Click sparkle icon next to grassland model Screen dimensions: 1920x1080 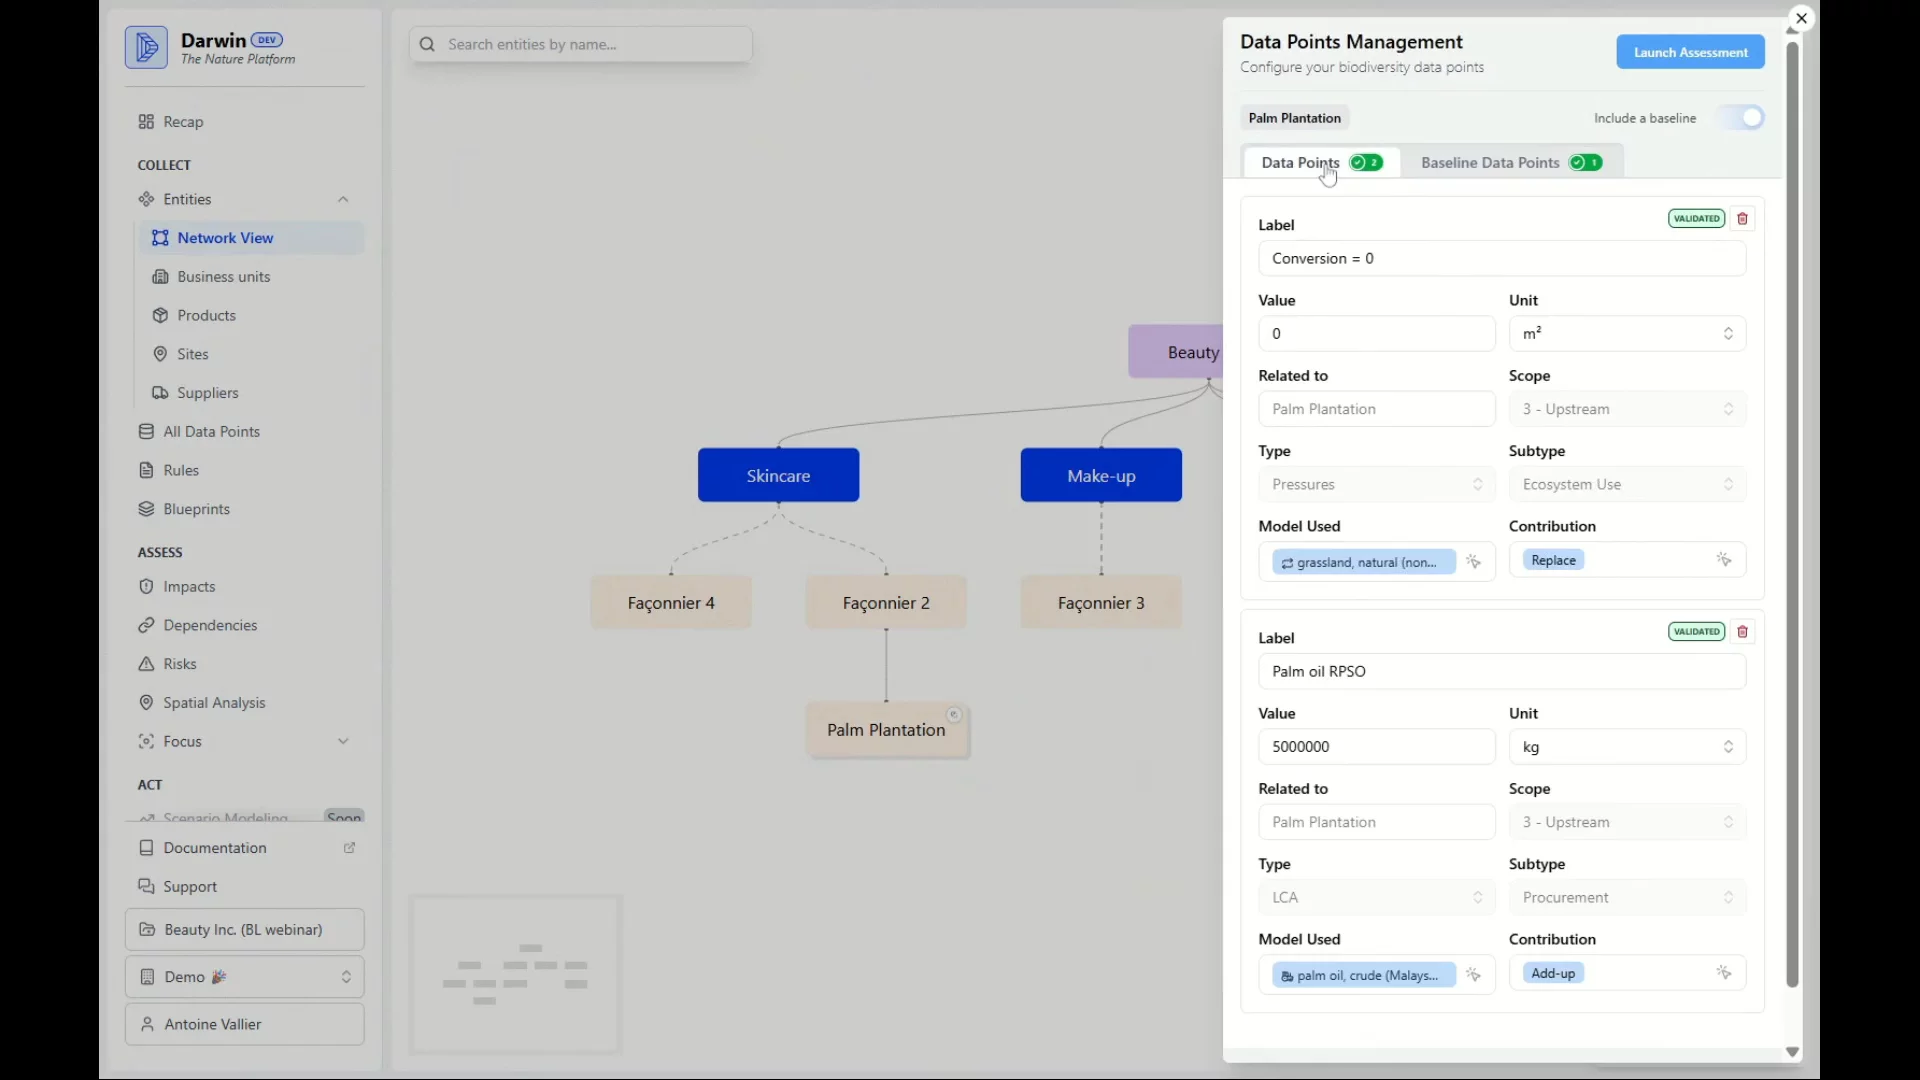pyautogui.click(x=1473, y=562)
